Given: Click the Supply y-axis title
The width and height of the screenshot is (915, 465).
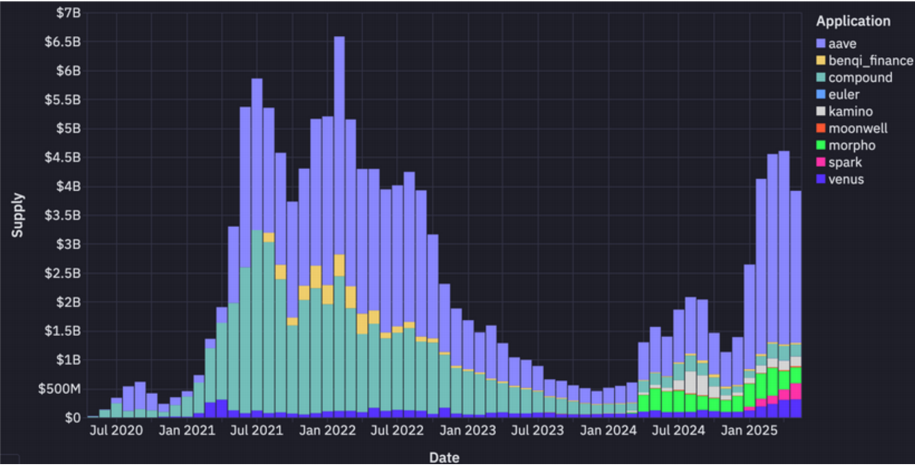Looking at the screenshot, I should point(17,214).
